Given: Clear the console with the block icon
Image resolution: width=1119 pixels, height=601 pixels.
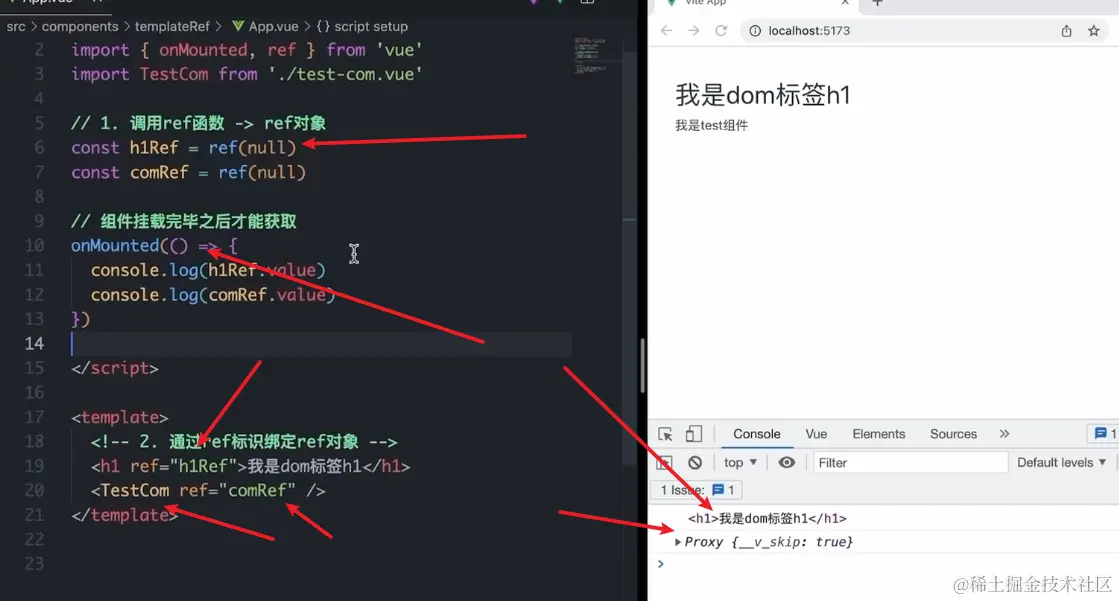Looking at the screenshot, I should click(695, 463).
